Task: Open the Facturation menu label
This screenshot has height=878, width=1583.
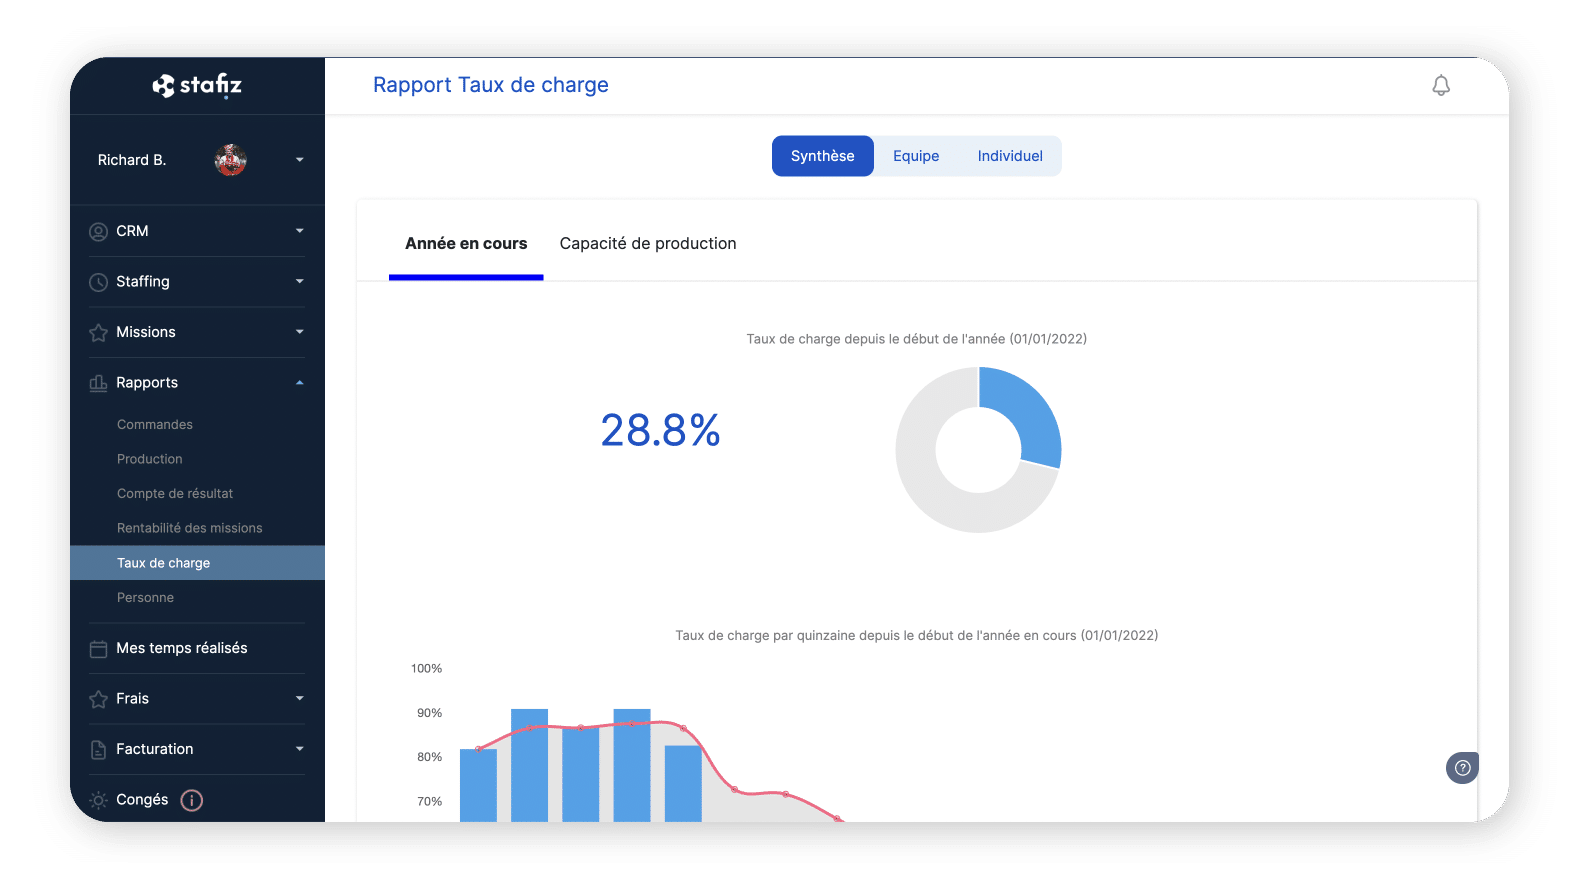Action: coord(155,749)
